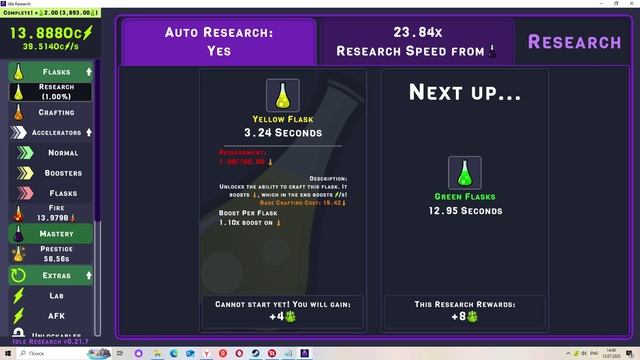
Task: Open the Mastery section
Action: tap(51, 234)
